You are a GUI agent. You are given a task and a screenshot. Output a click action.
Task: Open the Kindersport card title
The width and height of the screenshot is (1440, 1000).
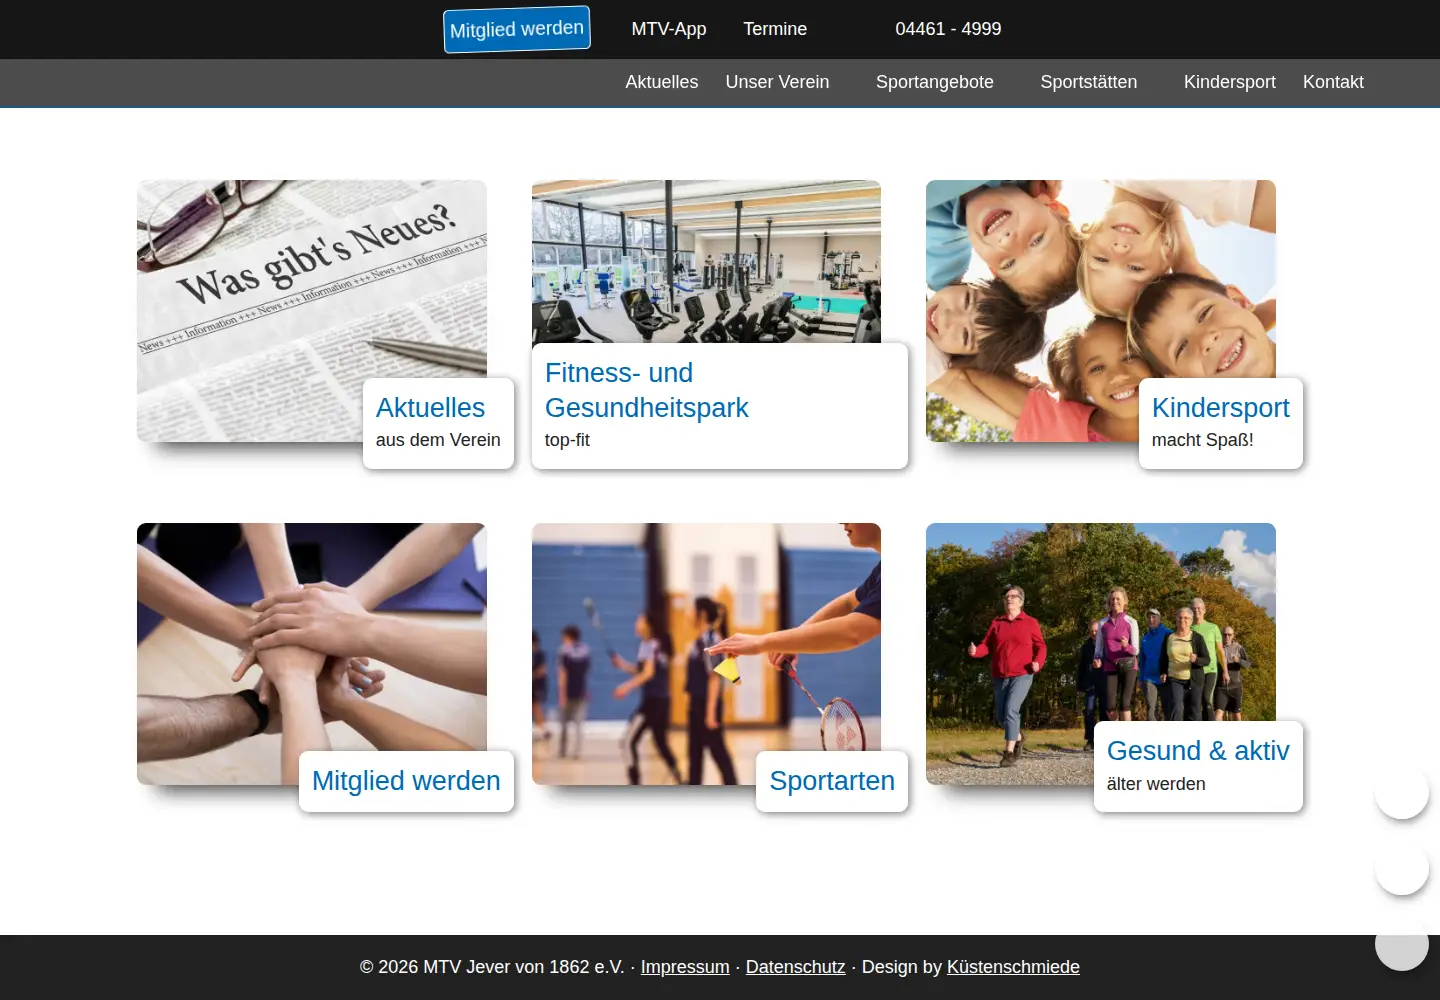point(1221,408)
